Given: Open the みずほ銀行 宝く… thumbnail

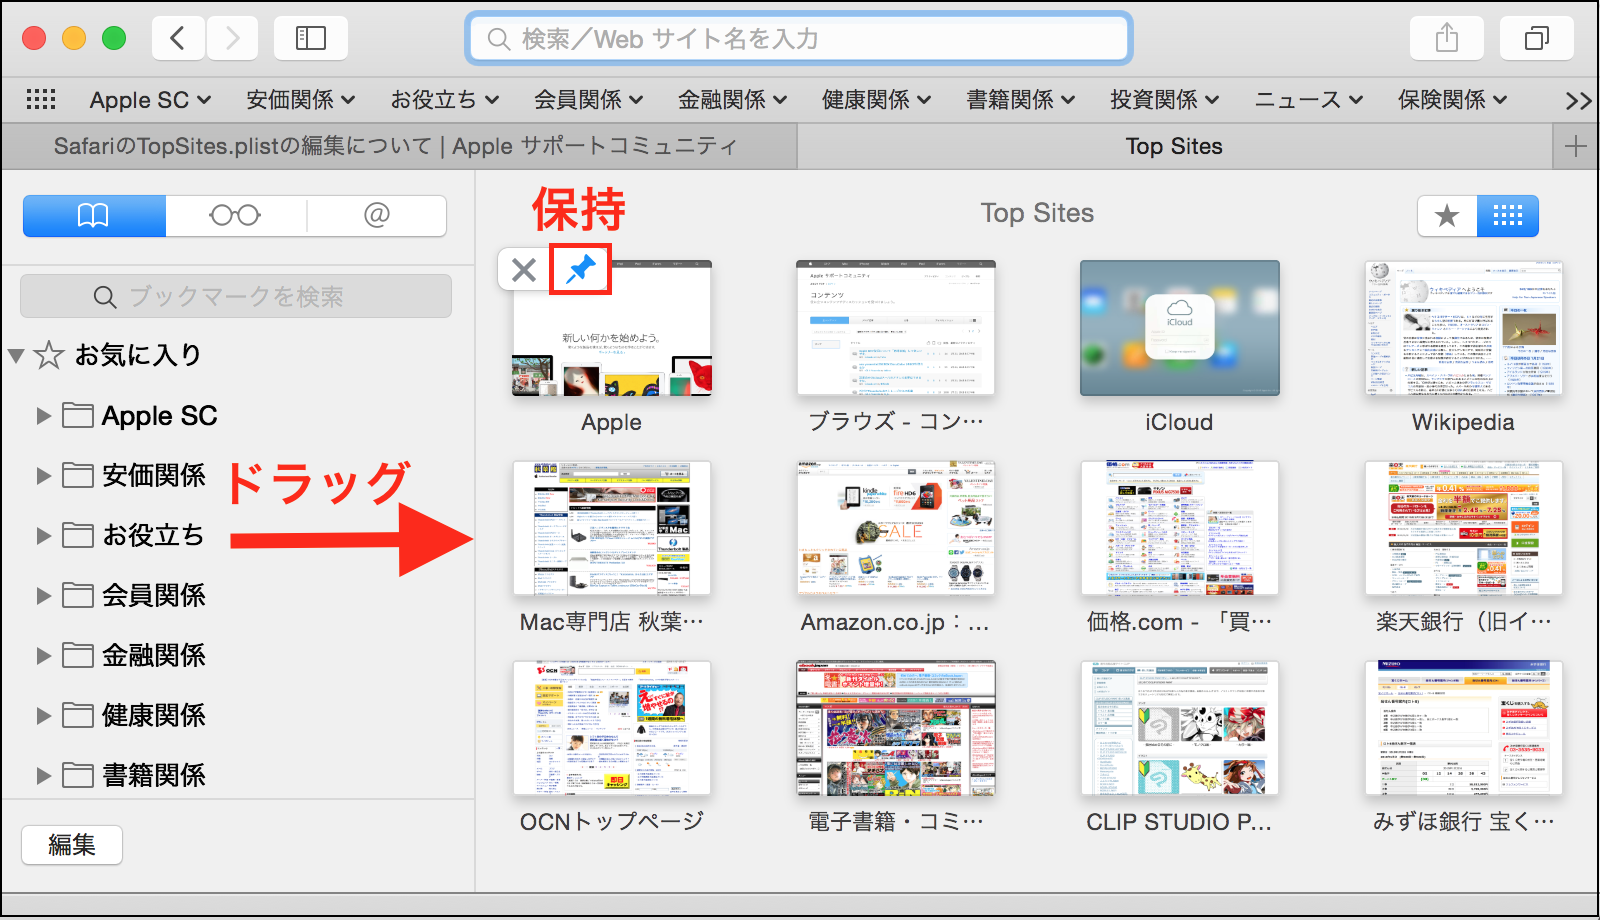Looking at the screenshot, I should 1464,728.
